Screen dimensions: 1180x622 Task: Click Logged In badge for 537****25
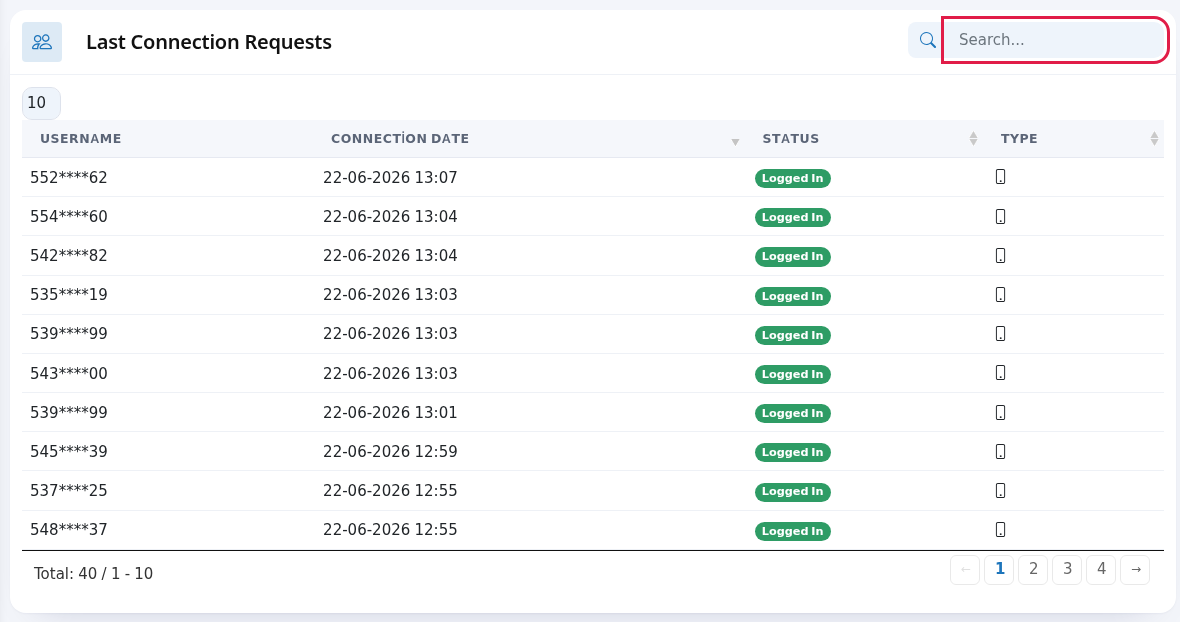(792, 492)
